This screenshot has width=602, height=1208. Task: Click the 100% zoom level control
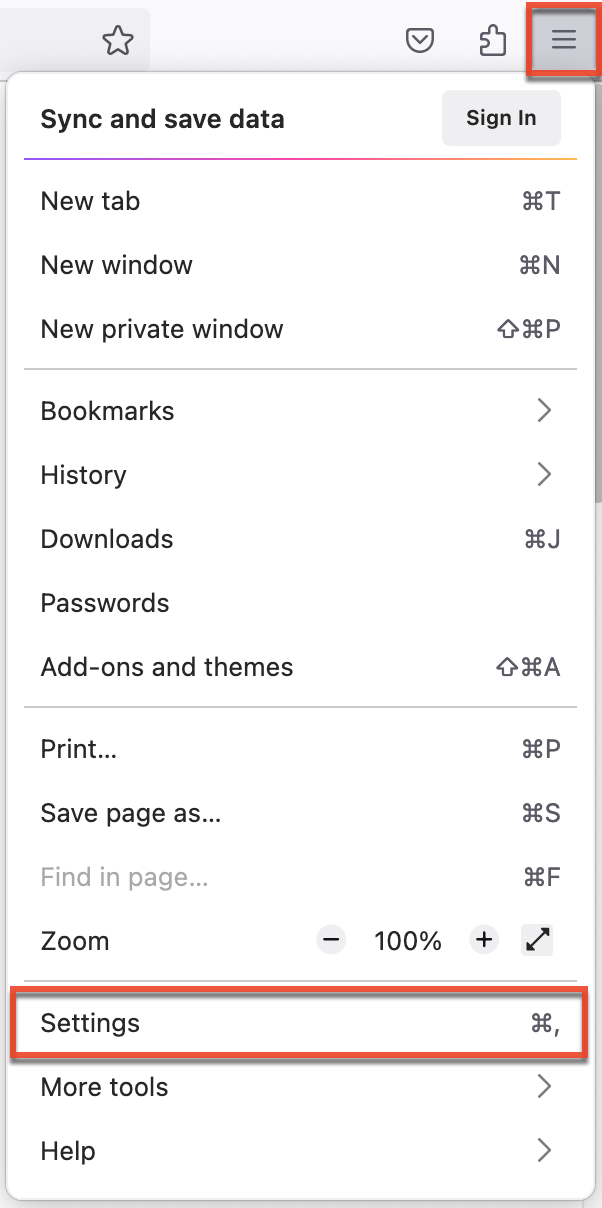coord(407,940)
